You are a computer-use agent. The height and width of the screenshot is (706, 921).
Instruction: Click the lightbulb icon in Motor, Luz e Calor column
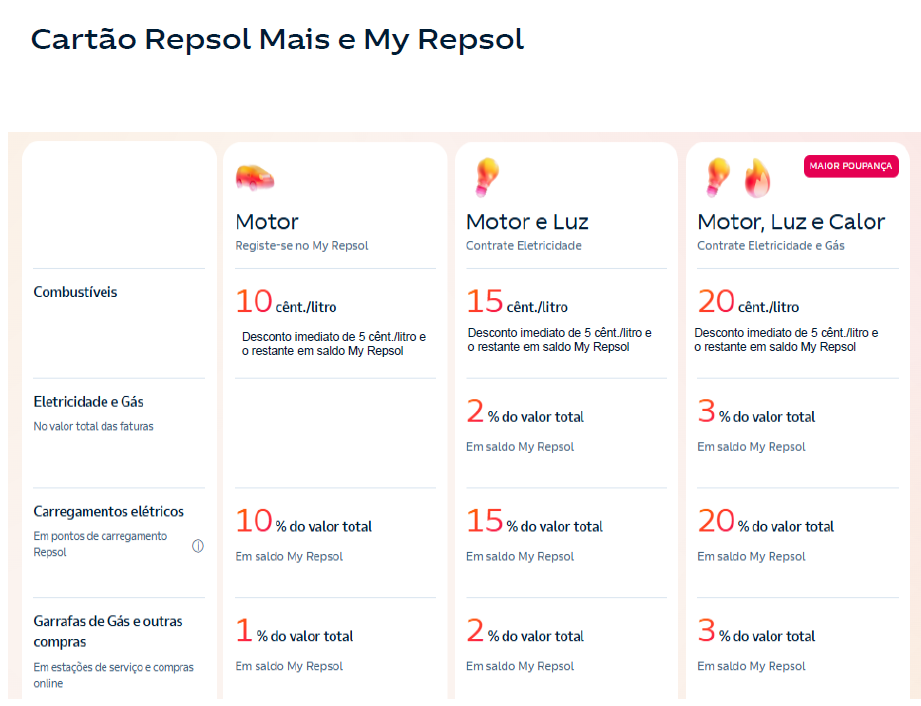pyautogui.click(x=718, y=177)
